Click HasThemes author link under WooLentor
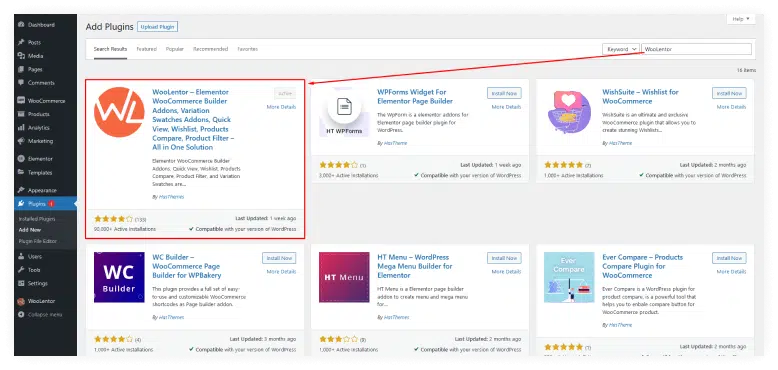Viewport: 778px width, 370px height. [x=171, y=197]
